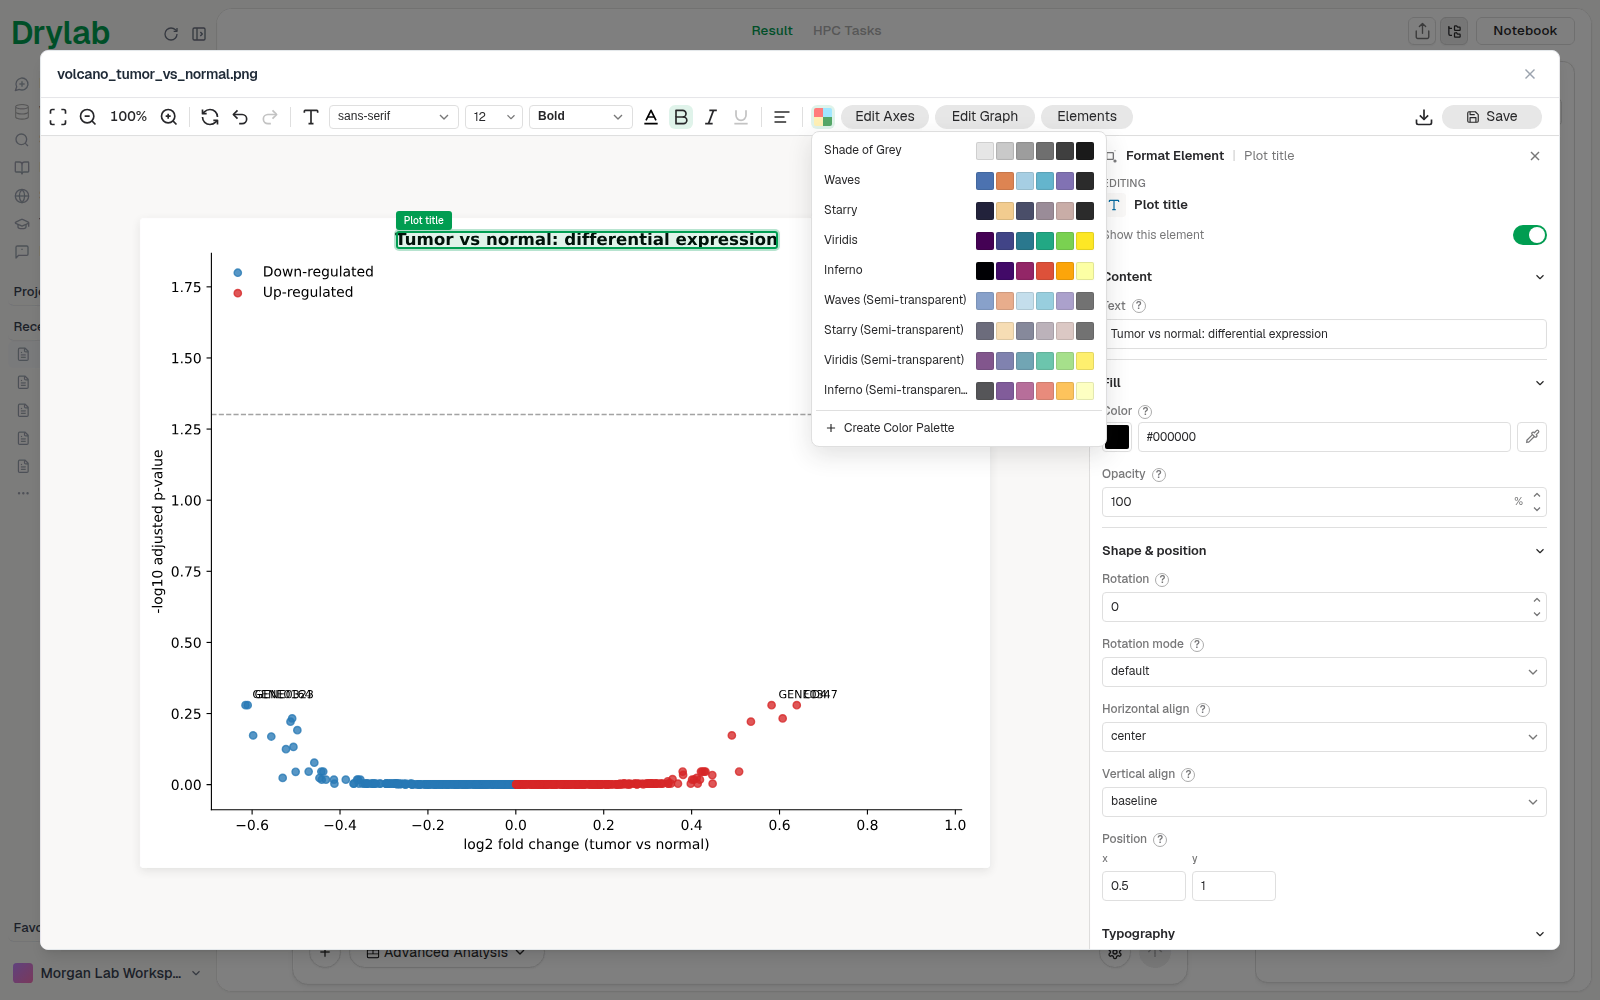Open Edit Axes
This screenshot has width=1600, height=1000.
(x=885, y=117)
